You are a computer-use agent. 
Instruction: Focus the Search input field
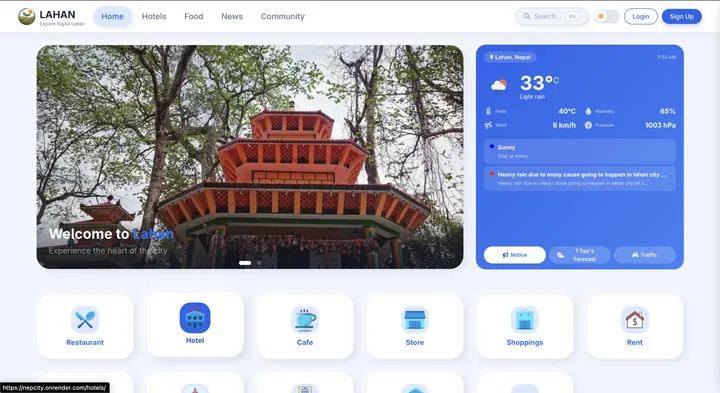click(x=551, y=17)
